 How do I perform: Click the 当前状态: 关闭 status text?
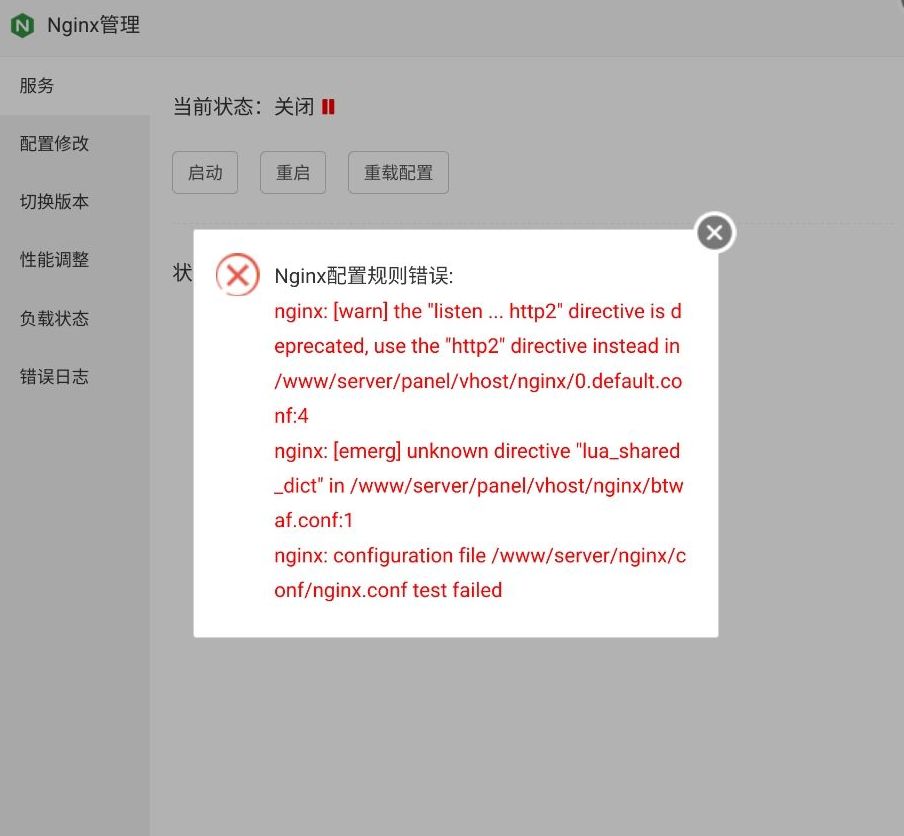tap(244, 107)
